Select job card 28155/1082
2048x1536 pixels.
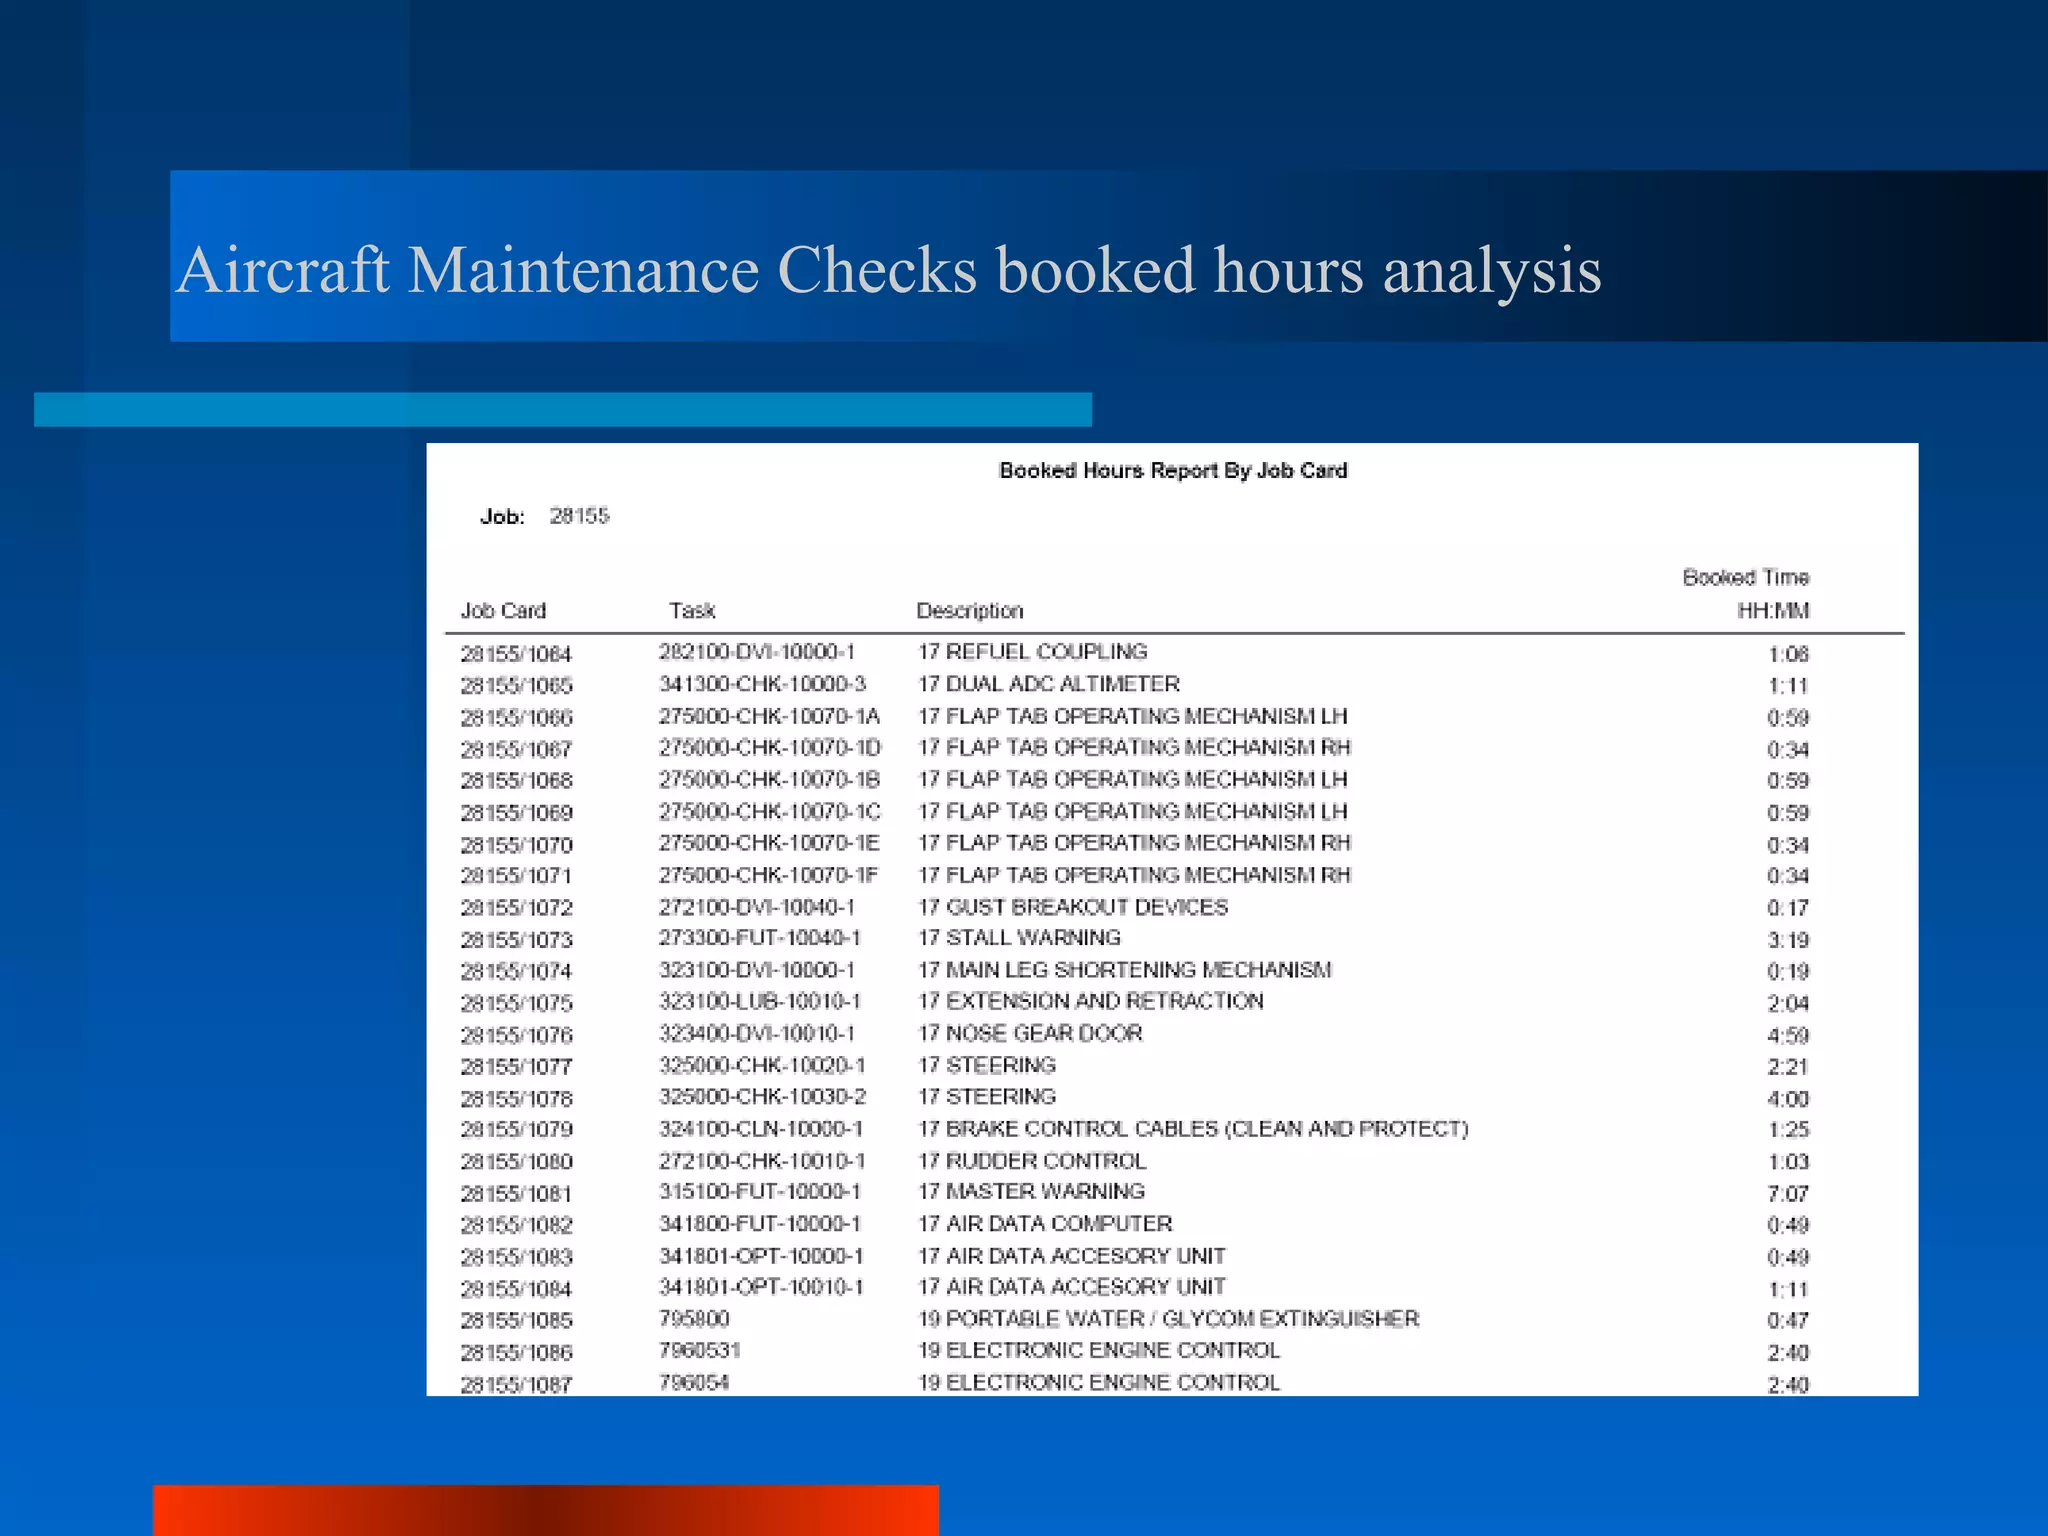(516, 1226)
